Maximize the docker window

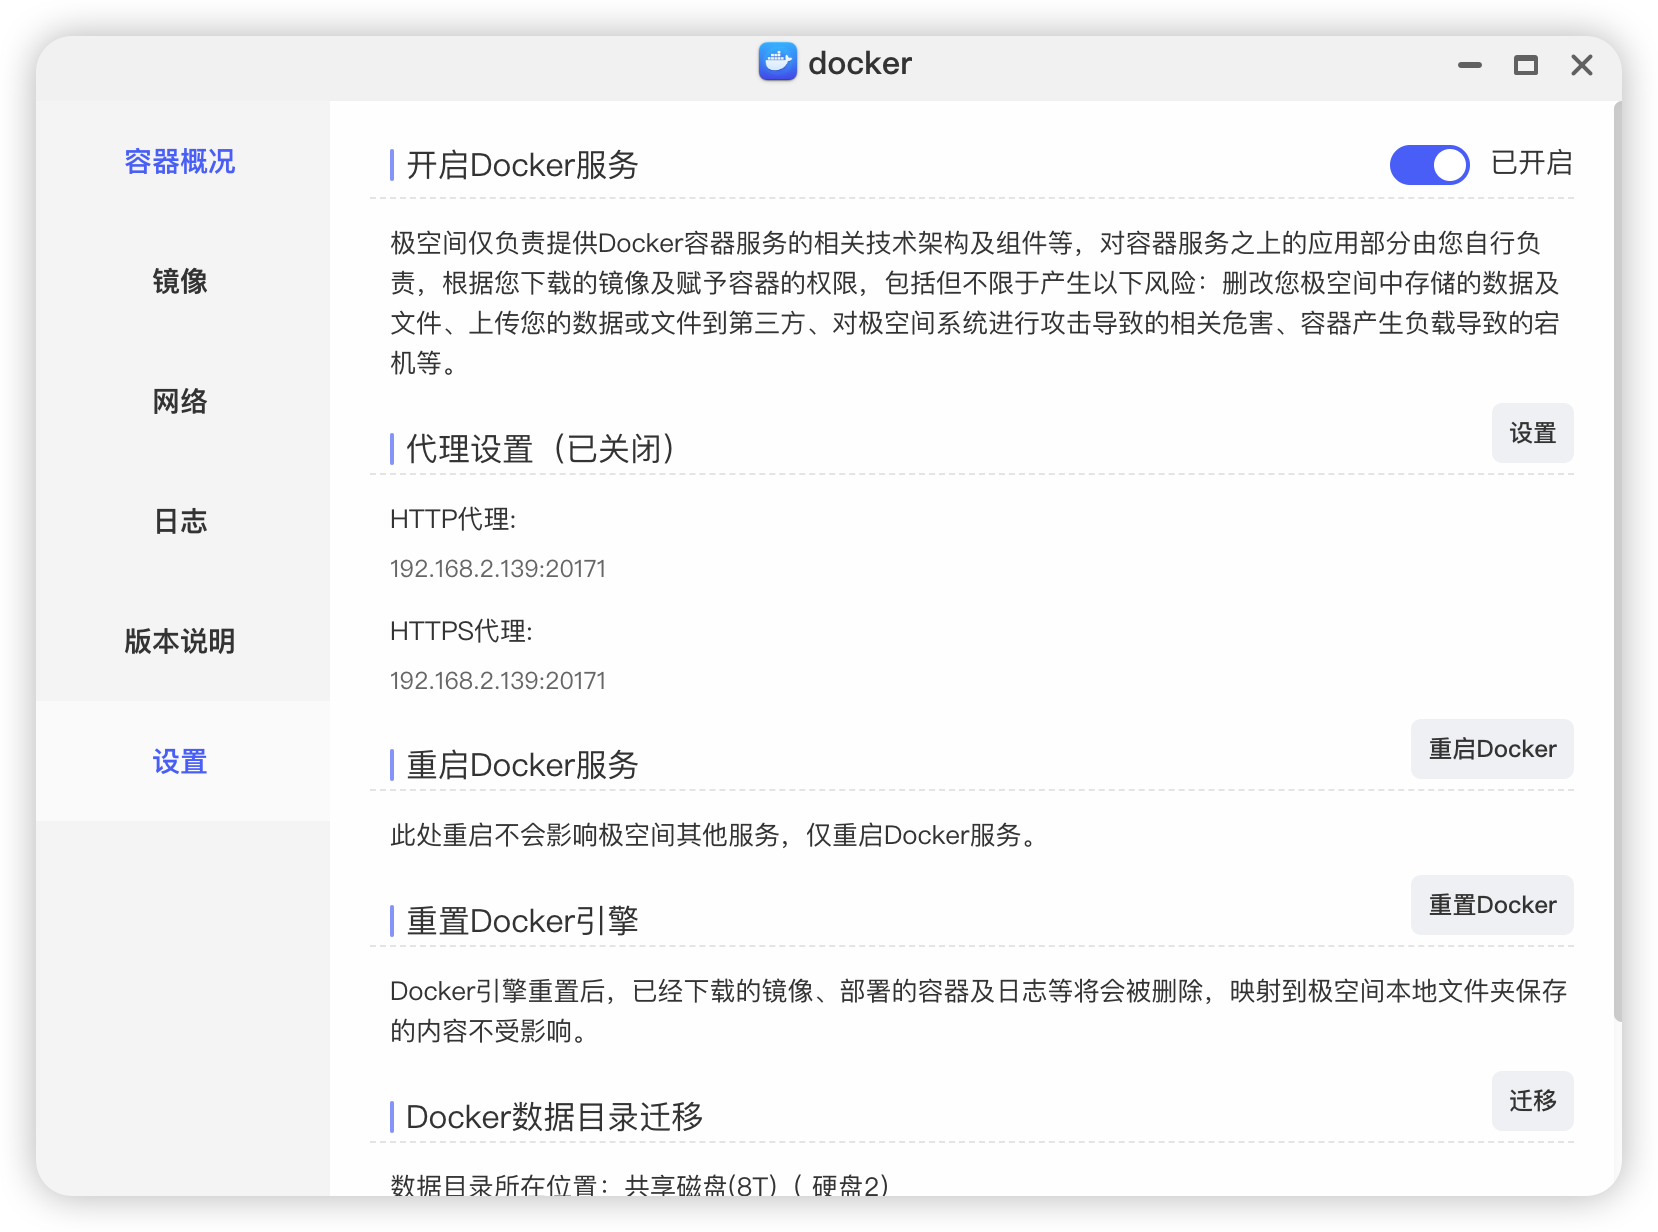1525,65
